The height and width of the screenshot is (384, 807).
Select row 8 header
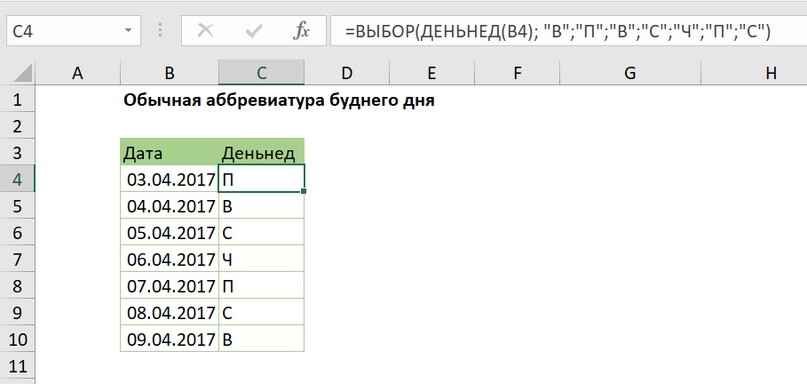[17, 286]
